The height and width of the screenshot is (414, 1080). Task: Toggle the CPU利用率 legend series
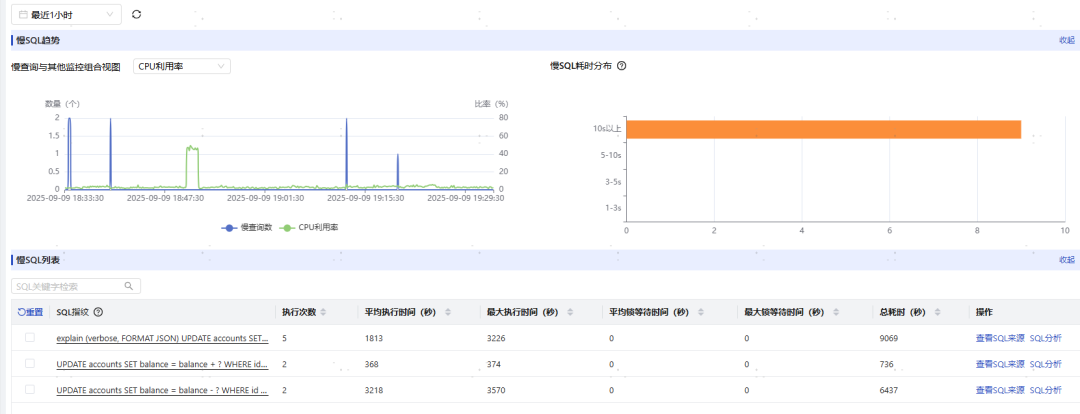pos(309,227)
